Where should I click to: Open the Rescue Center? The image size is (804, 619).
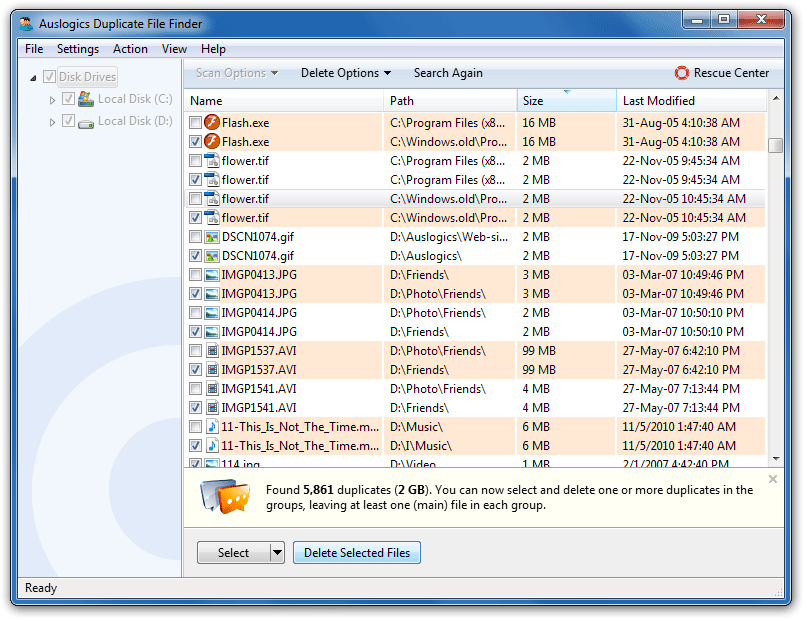point(721,73)
